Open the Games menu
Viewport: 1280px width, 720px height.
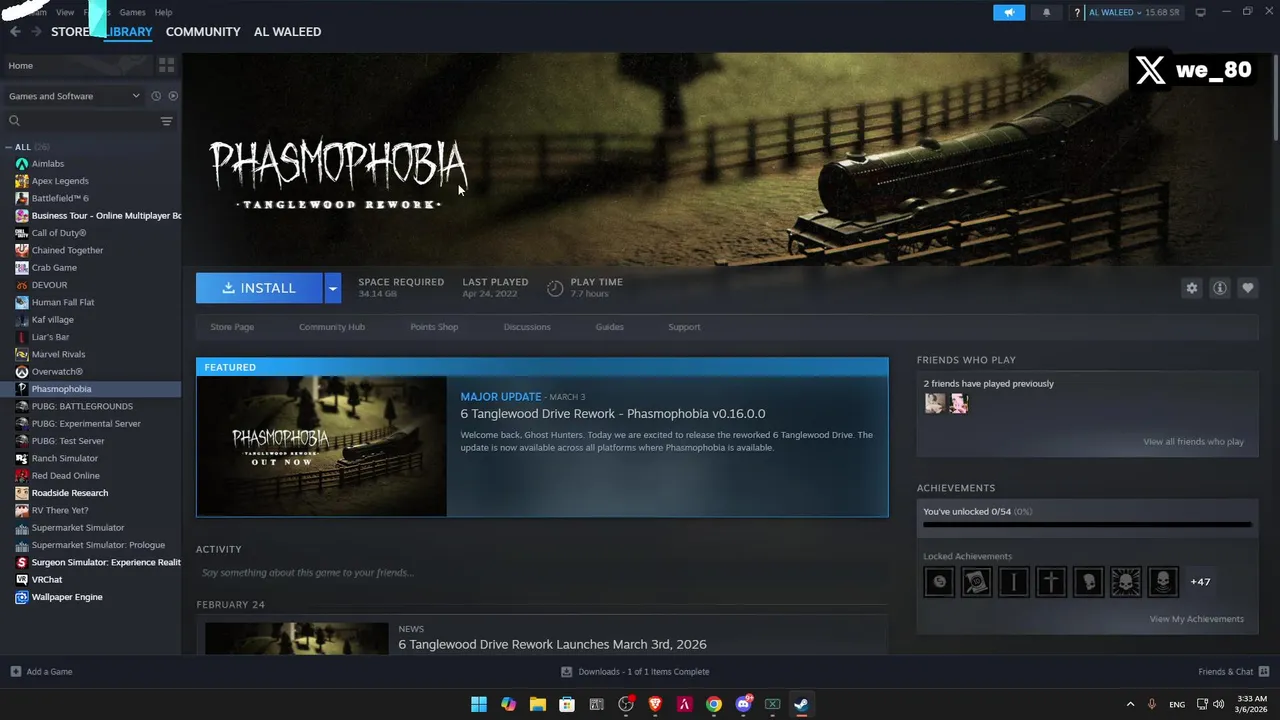click(x=132, y=12)
